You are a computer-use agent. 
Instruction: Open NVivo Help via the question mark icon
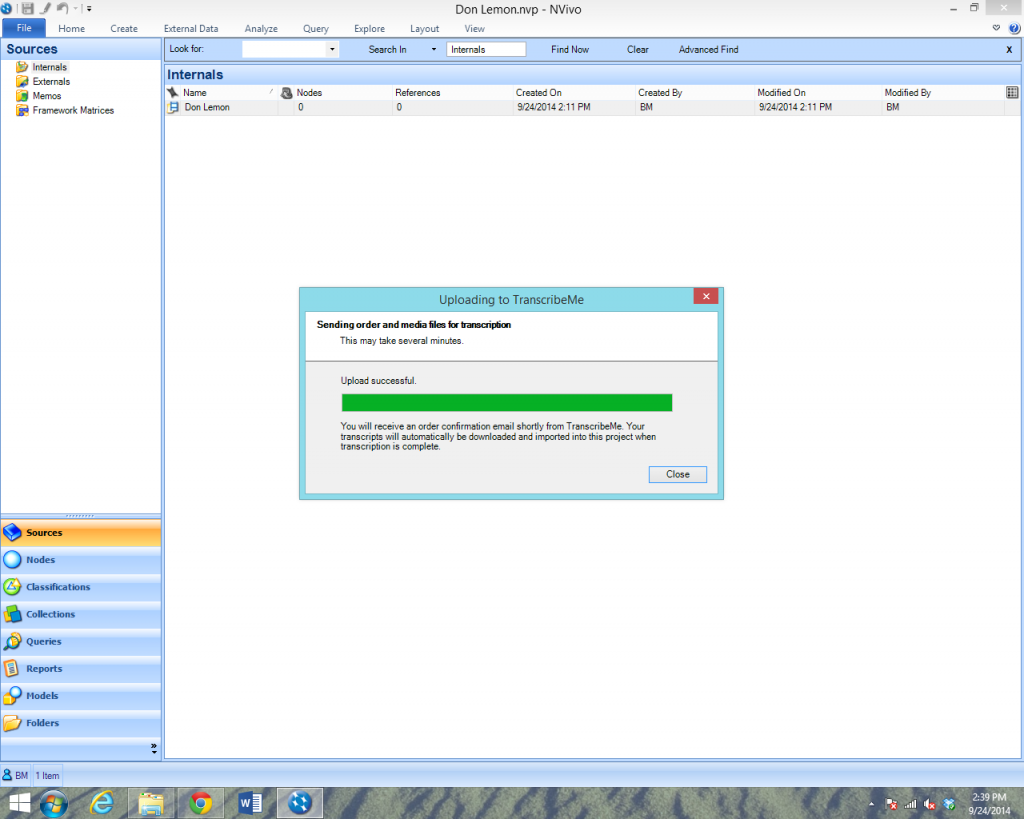[x=1014, y=28]
